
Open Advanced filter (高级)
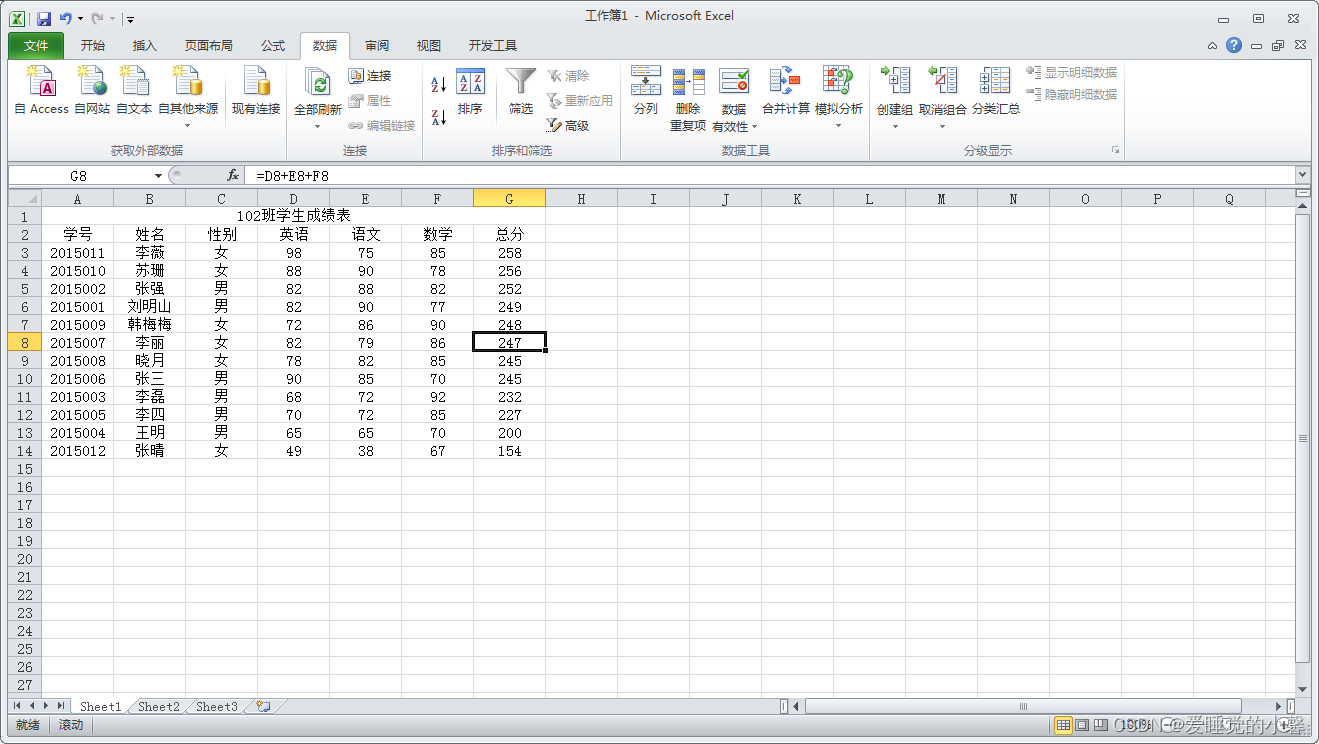pyautogui.click(x=568, y=126)
